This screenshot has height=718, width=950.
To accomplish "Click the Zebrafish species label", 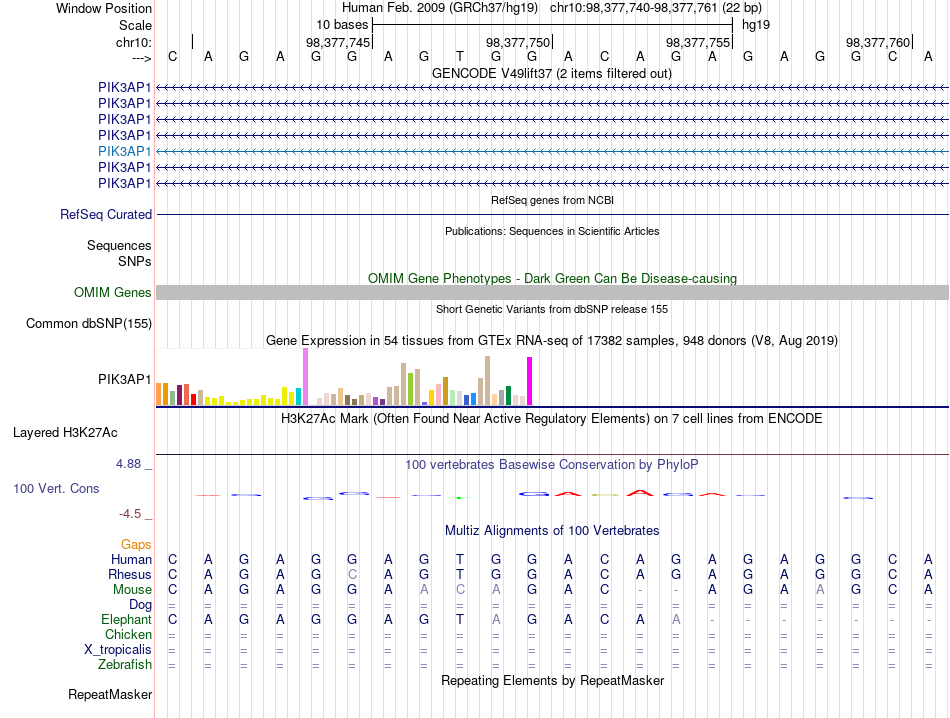I will point(125,665).
